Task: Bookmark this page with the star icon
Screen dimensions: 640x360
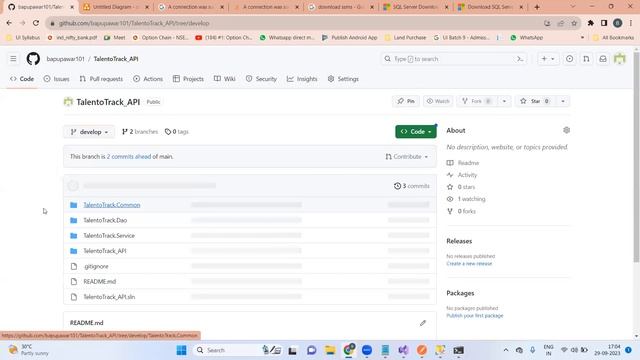Action: coord(574,23)
